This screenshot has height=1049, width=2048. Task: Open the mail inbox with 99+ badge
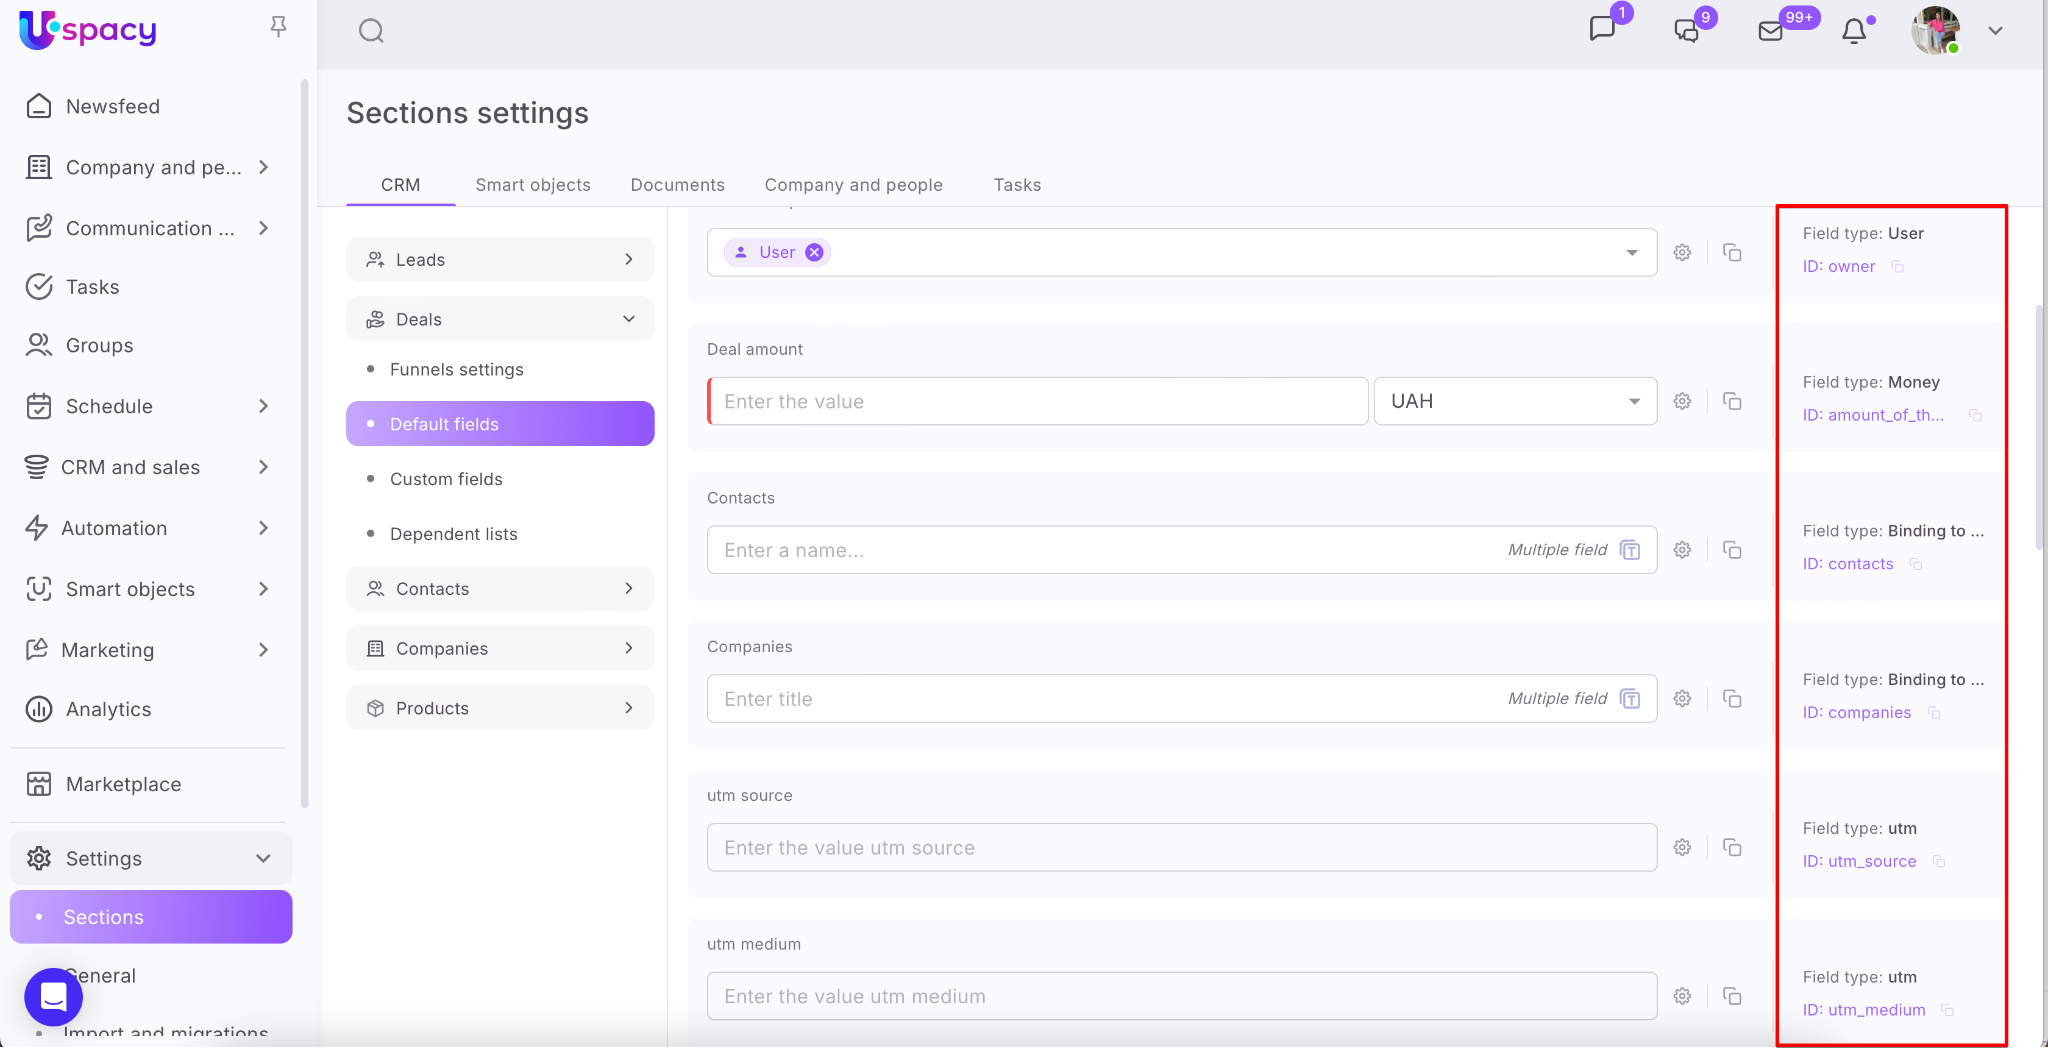coord(1771,31)
